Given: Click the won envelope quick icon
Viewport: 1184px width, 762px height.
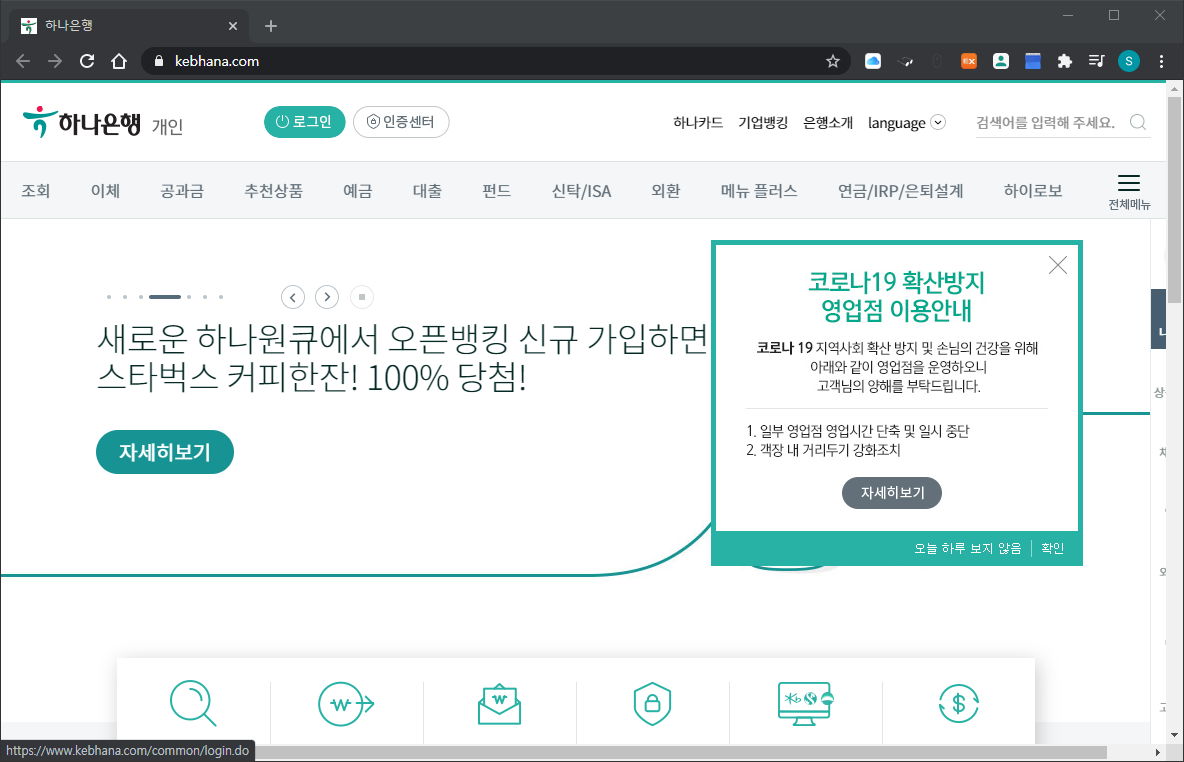Looking at the screenshot, I should point(499,704).
